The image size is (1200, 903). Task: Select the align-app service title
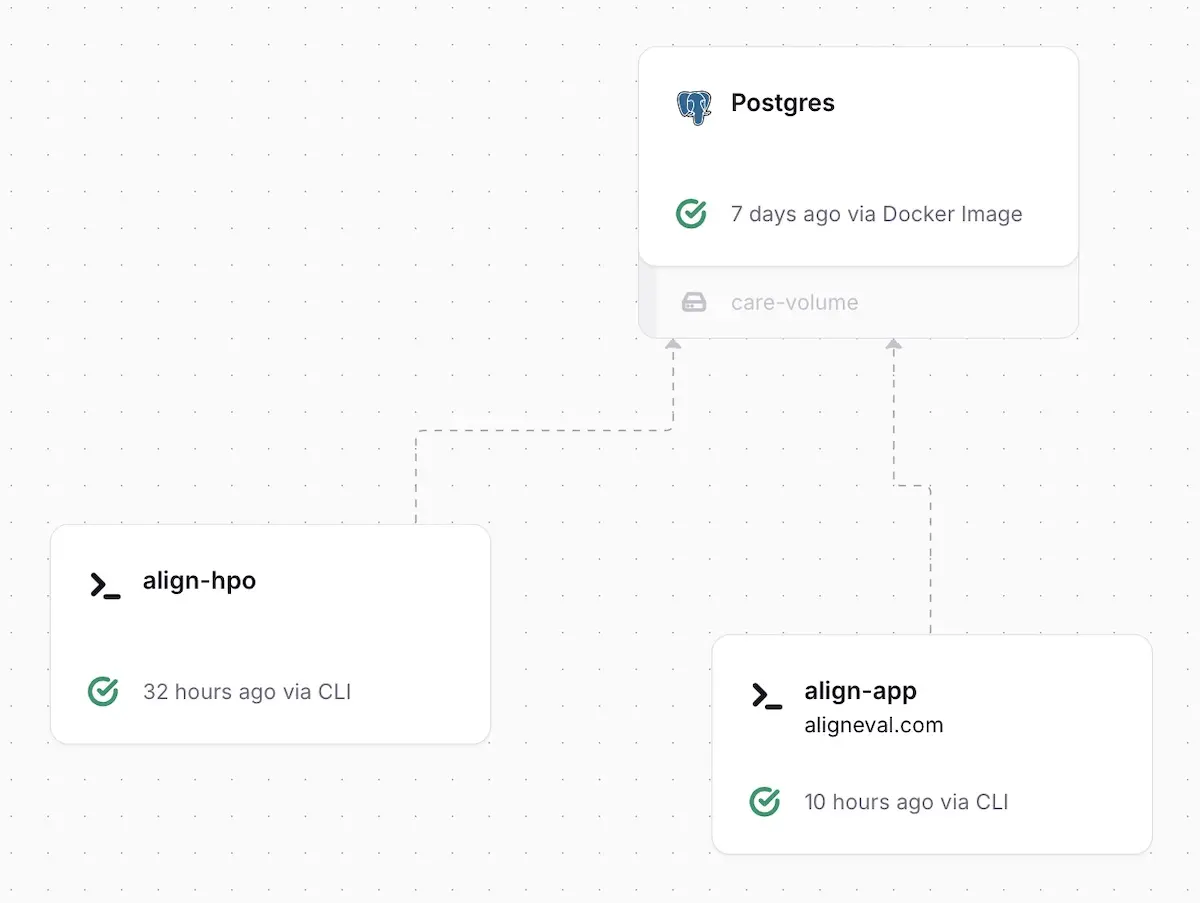[x=860, y=691]
